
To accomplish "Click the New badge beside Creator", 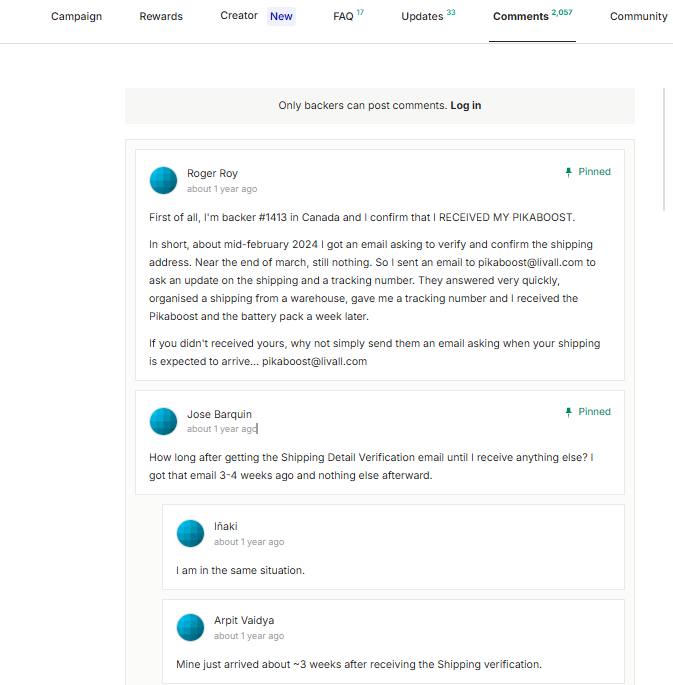I will pos(281,16).
